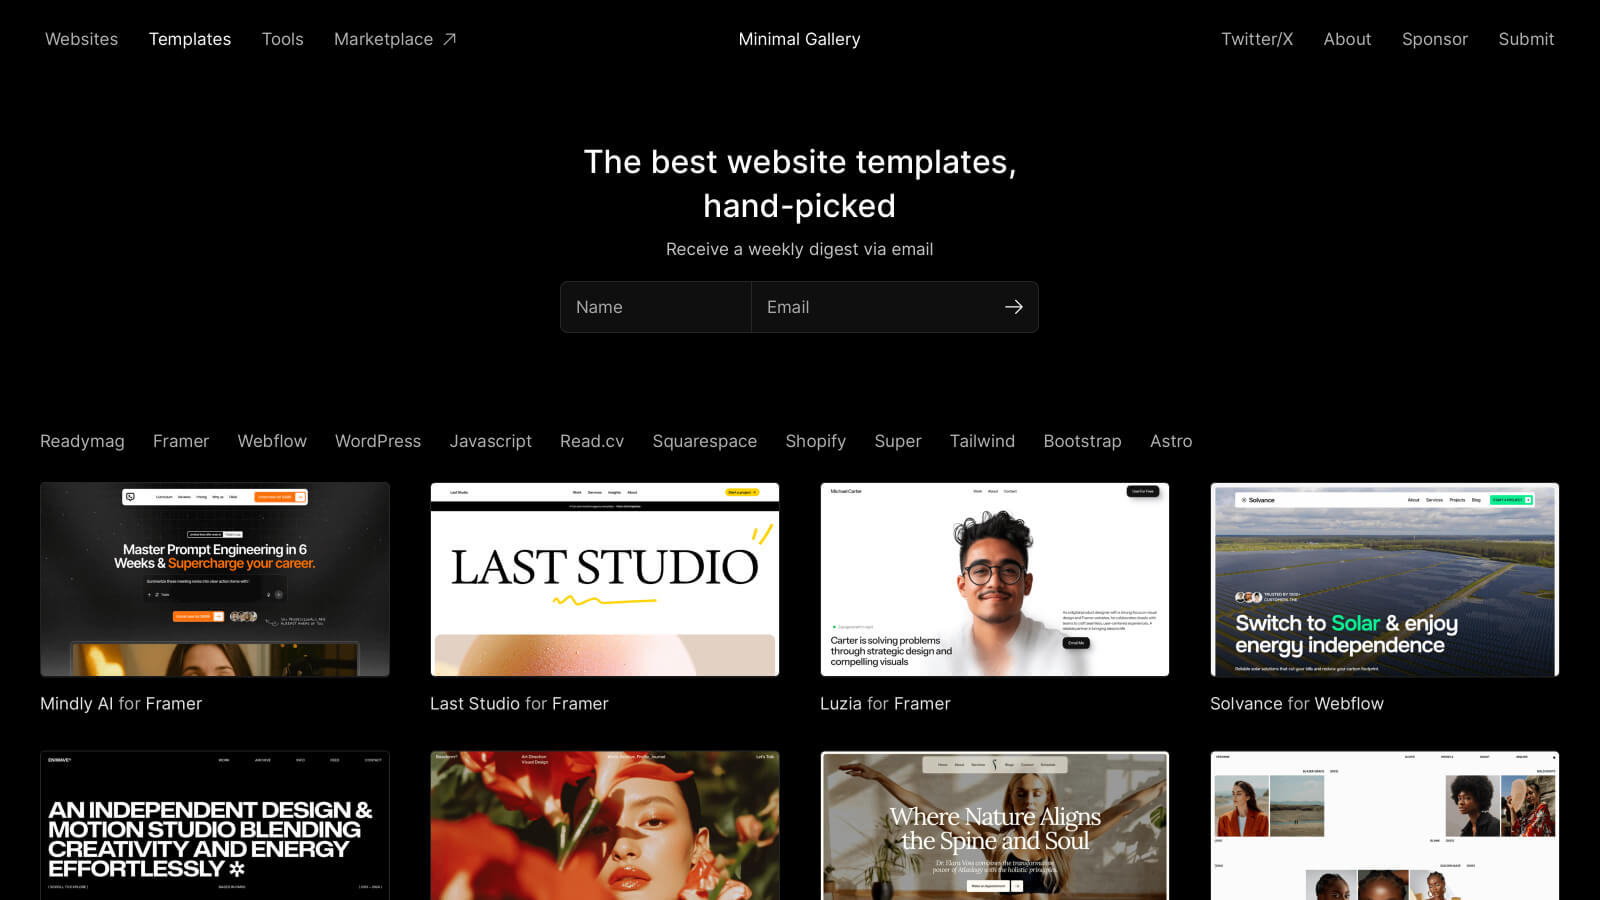Open the Luzia template thumbnail

tap(995, 579)
